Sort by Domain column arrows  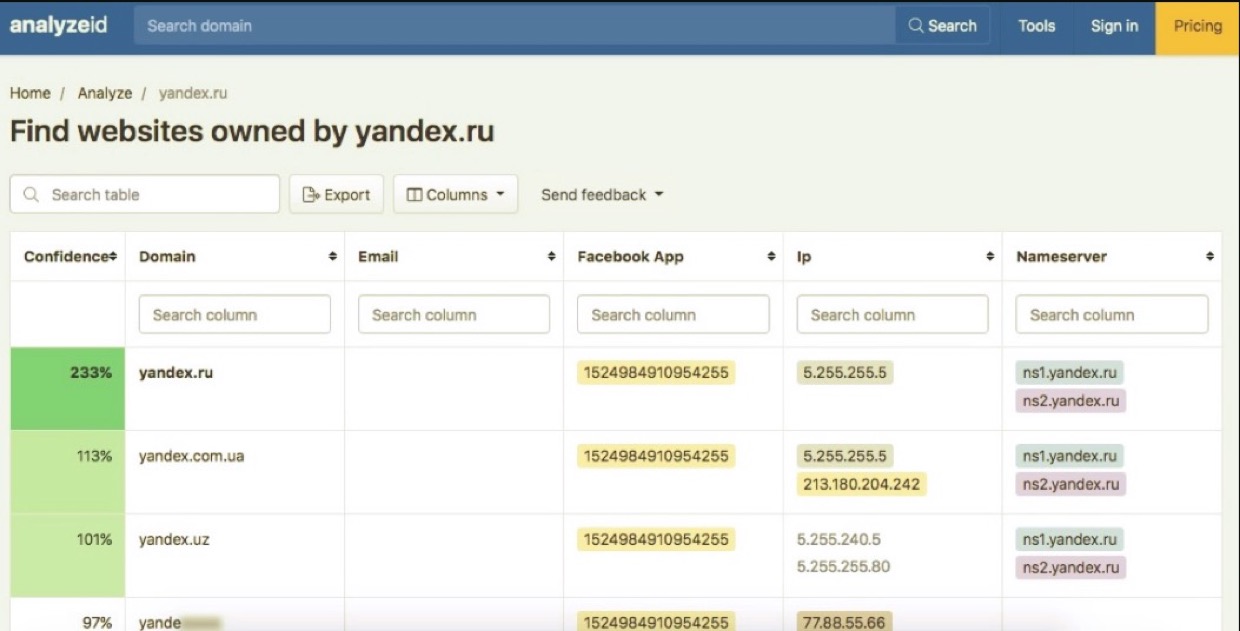333,257
